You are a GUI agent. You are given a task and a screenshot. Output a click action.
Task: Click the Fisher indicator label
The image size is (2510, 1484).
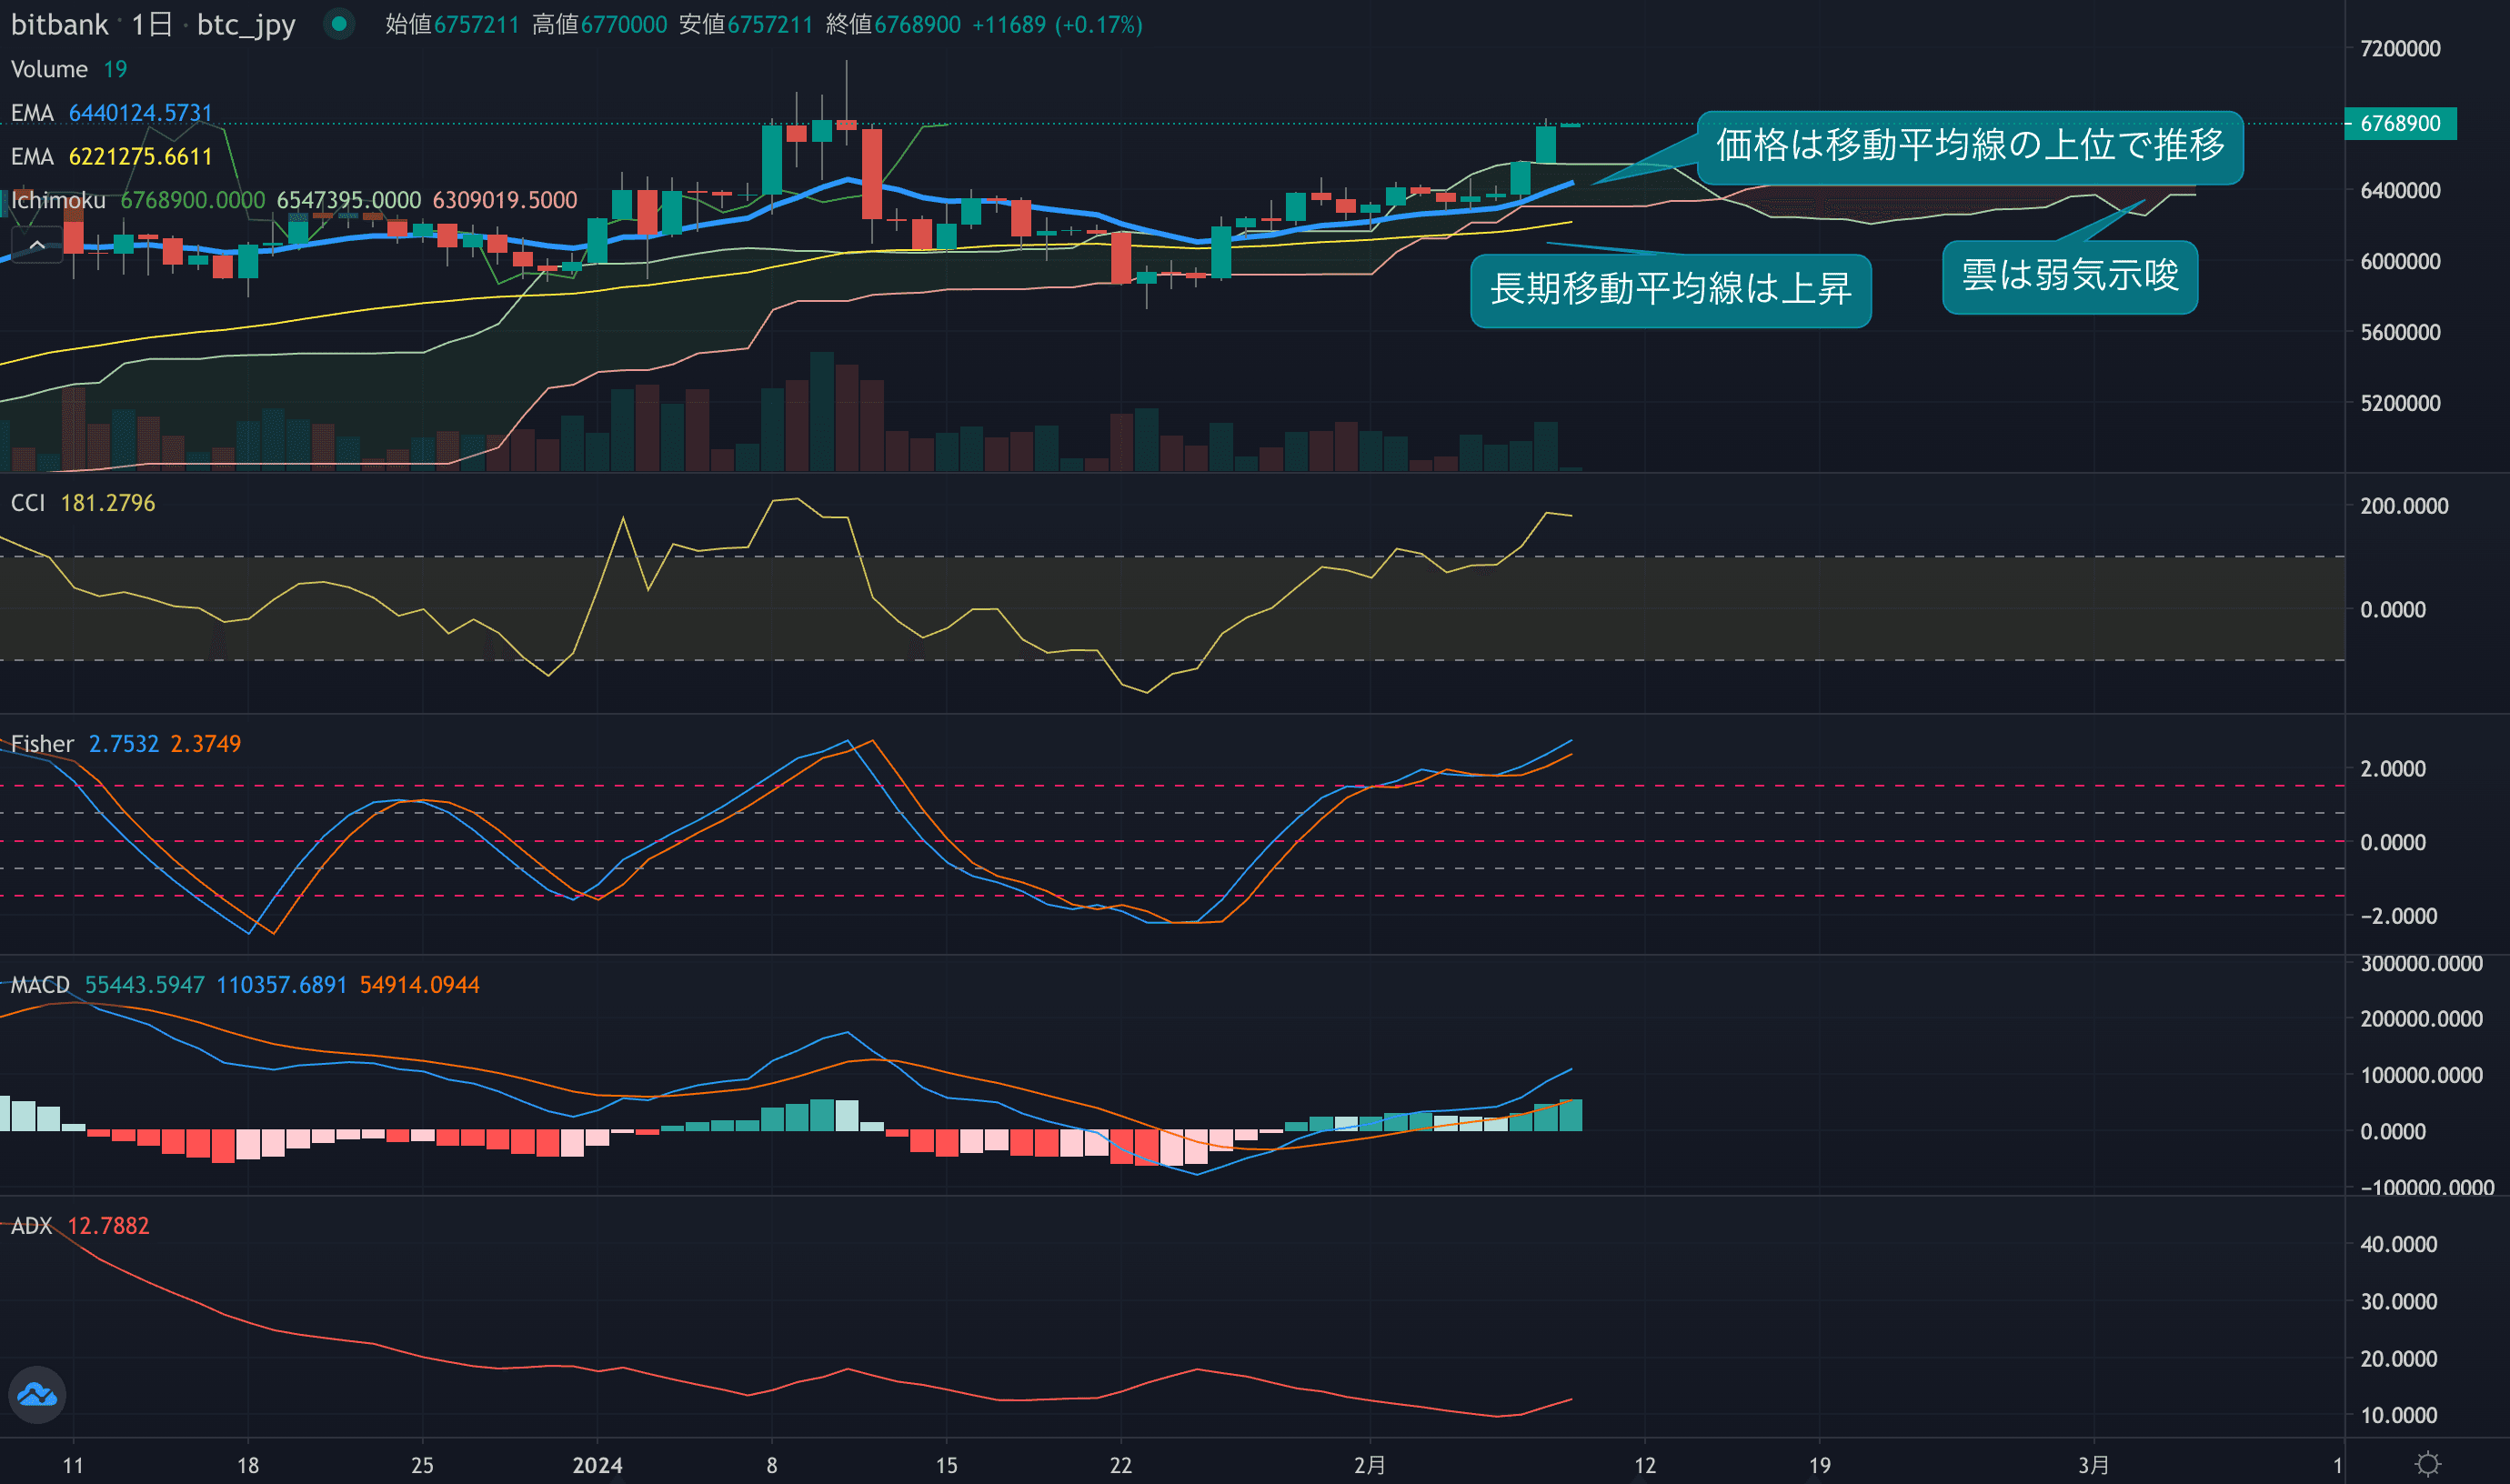click(42, 744)
